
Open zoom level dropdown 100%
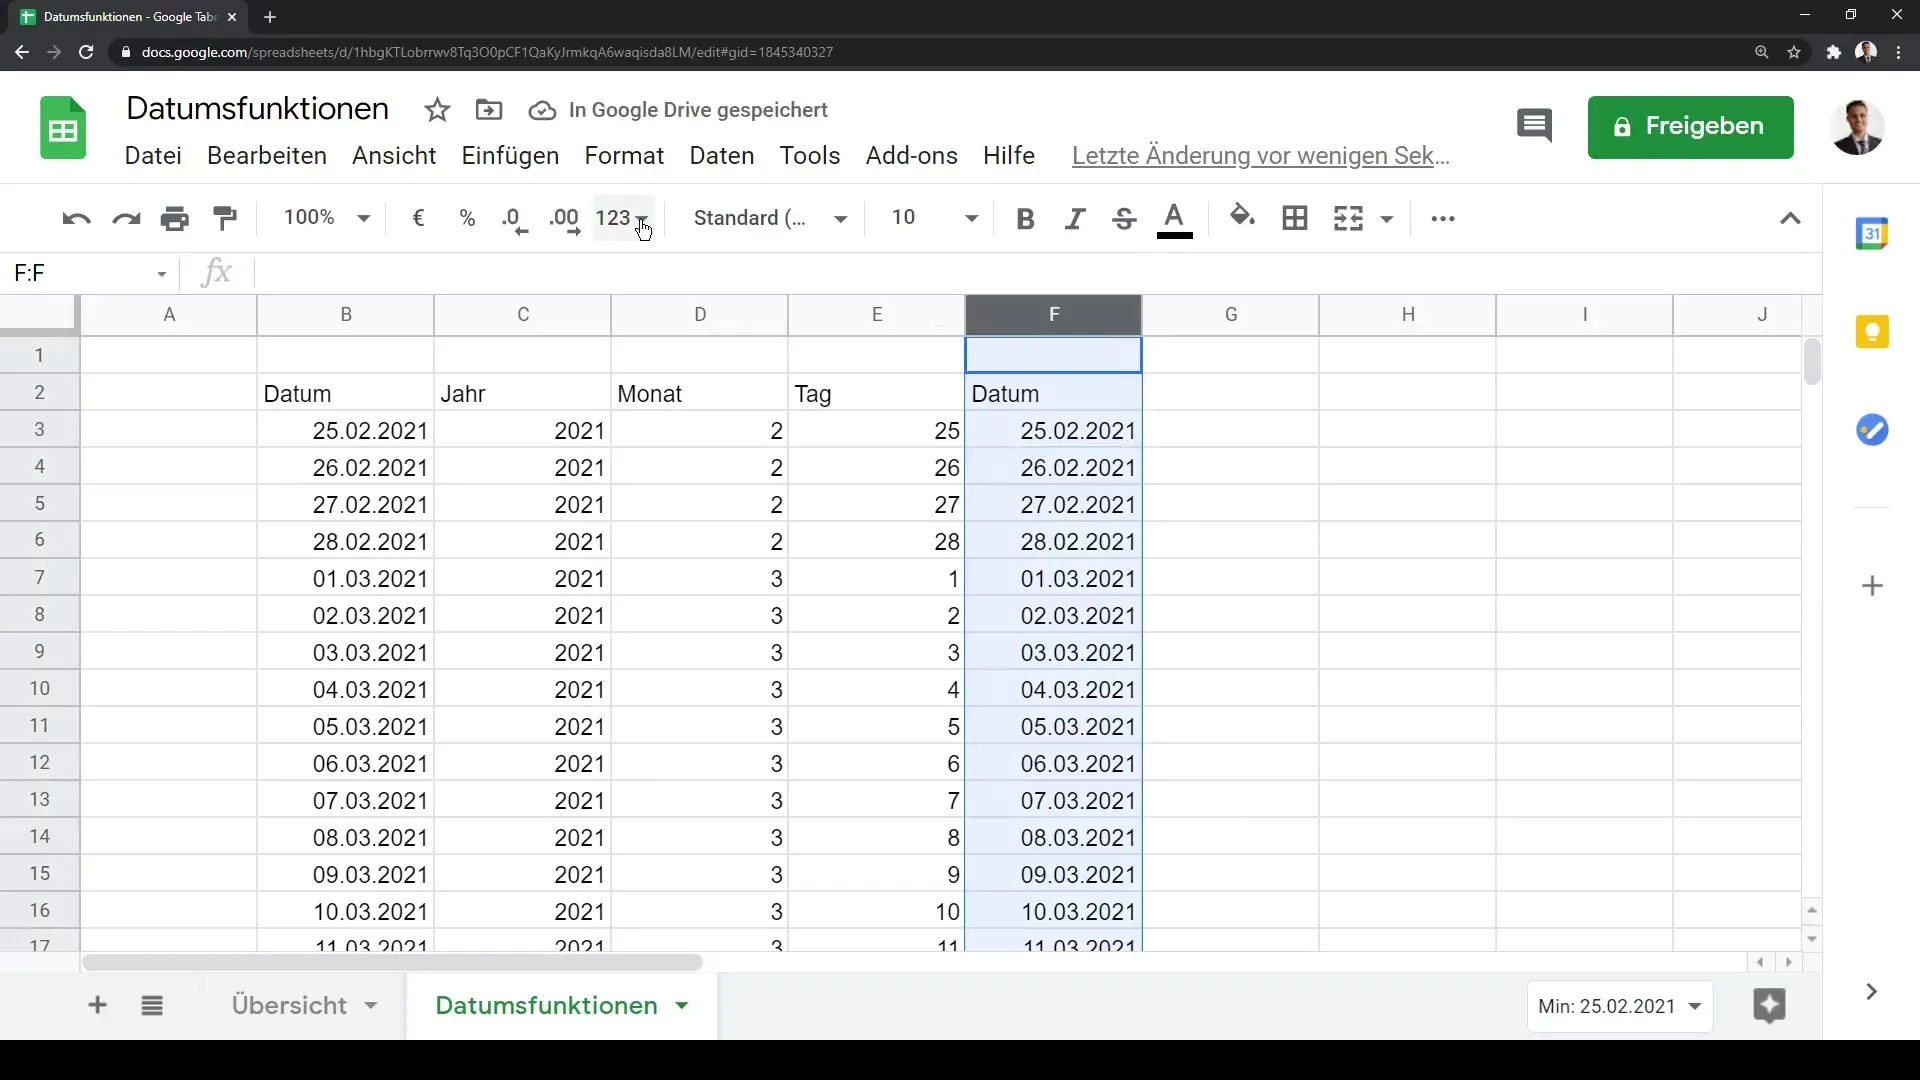(327, 218)
